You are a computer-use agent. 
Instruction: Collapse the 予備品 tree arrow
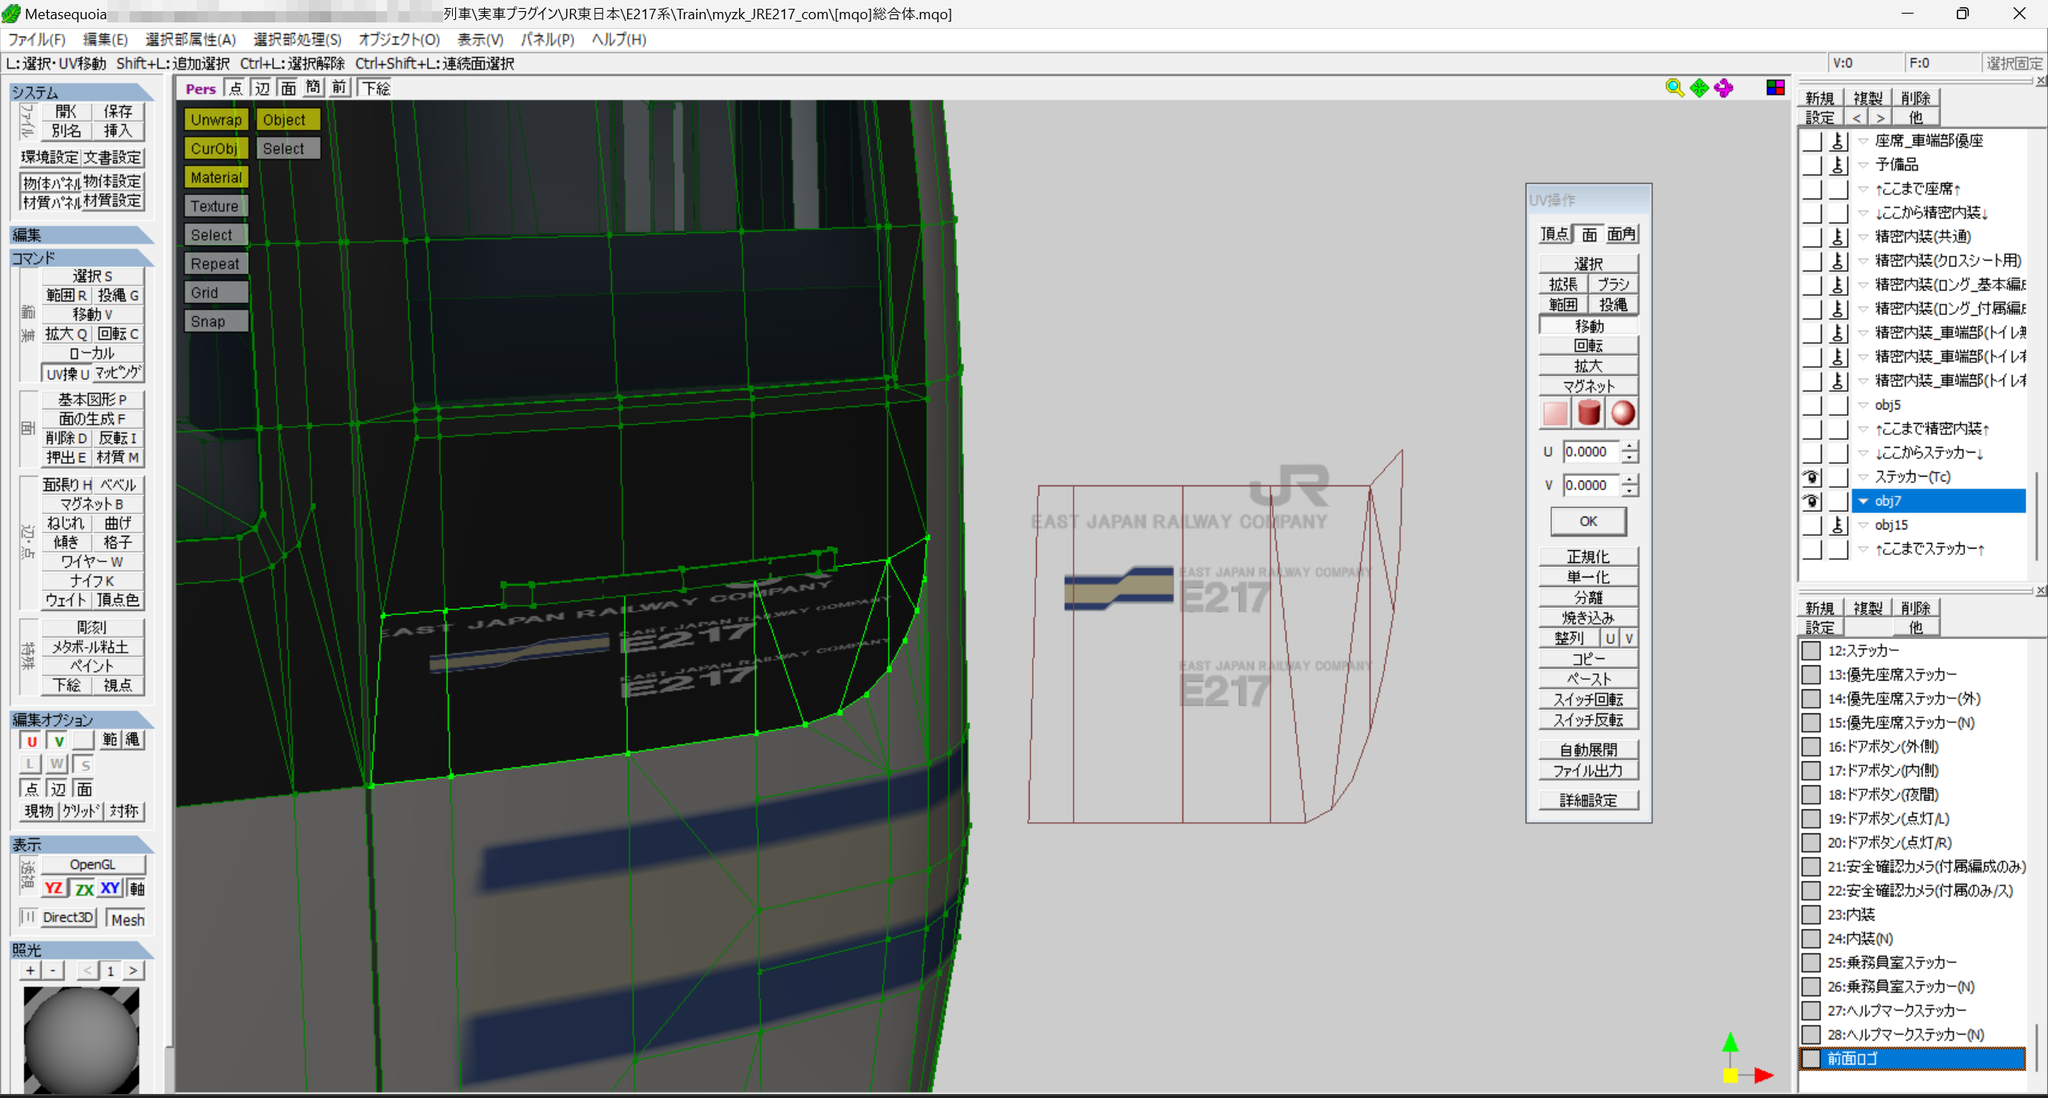(1863, 165)
